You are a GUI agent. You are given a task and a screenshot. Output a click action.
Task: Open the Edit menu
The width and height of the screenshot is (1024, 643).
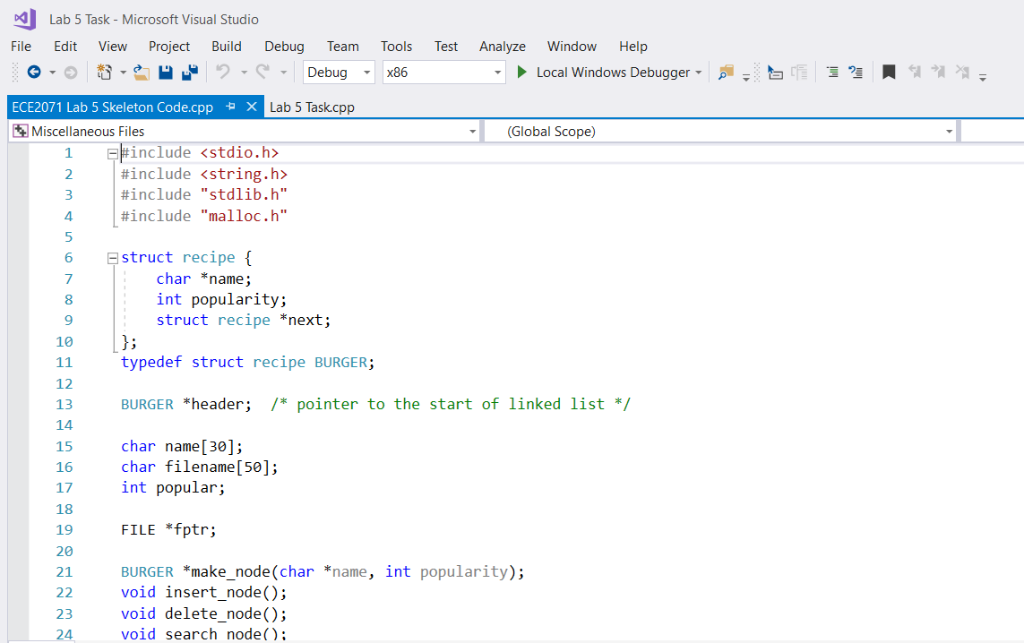[x=65, y=46]
